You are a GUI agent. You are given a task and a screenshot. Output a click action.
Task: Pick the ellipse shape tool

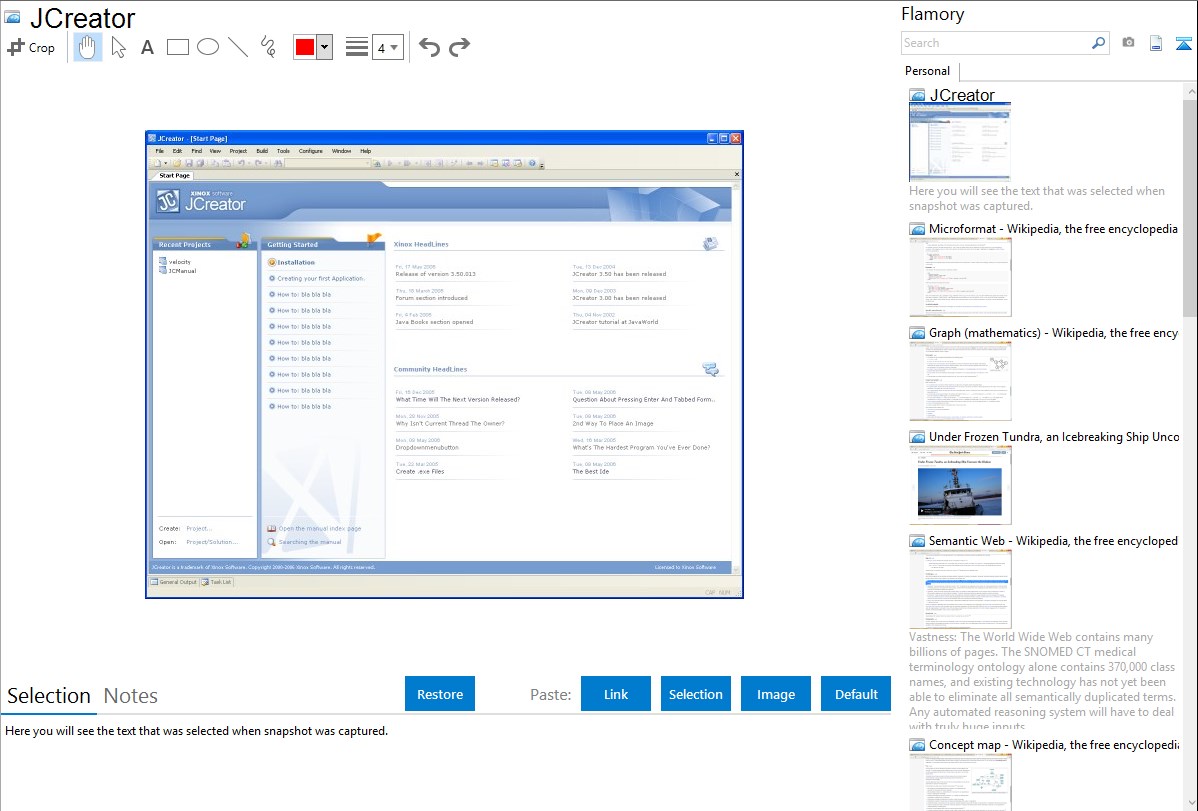click(x=208, y=47)
